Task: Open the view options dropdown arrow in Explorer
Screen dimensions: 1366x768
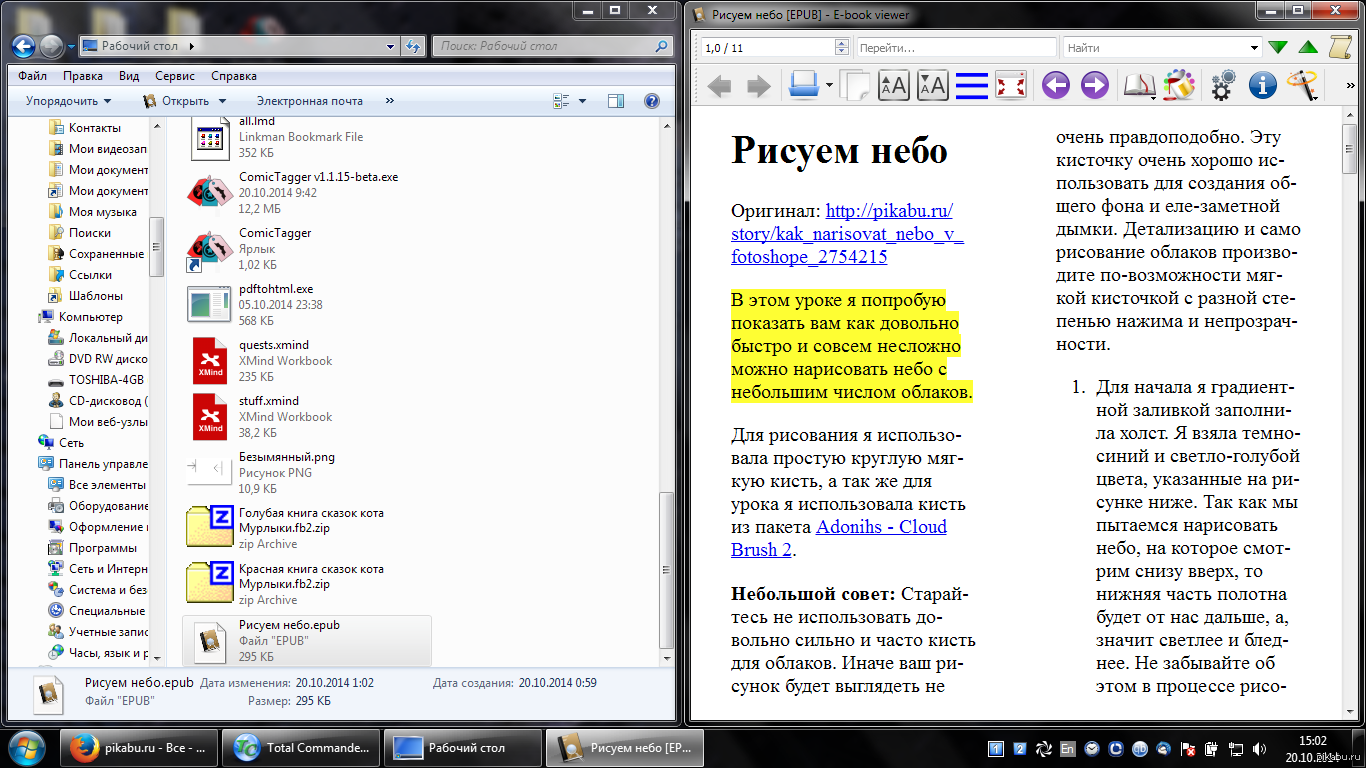Action: point(583,101)
